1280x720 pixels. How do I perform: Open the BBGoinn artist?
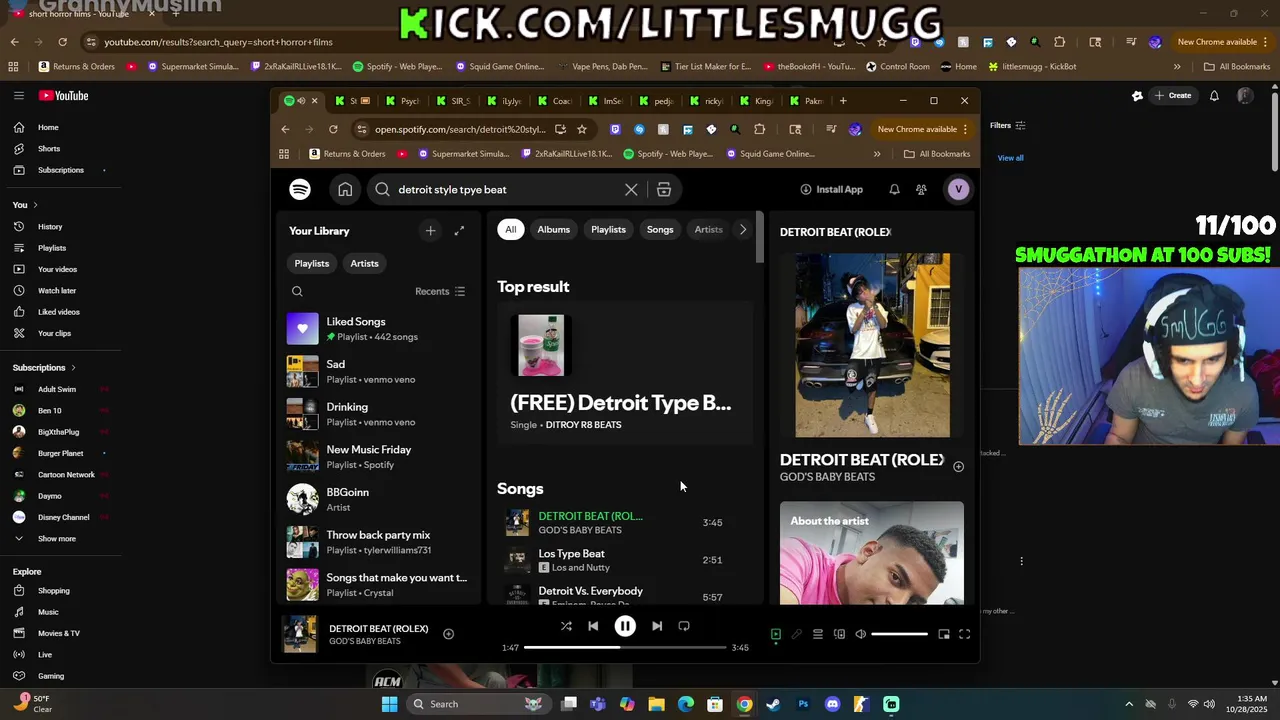point(378,499)
